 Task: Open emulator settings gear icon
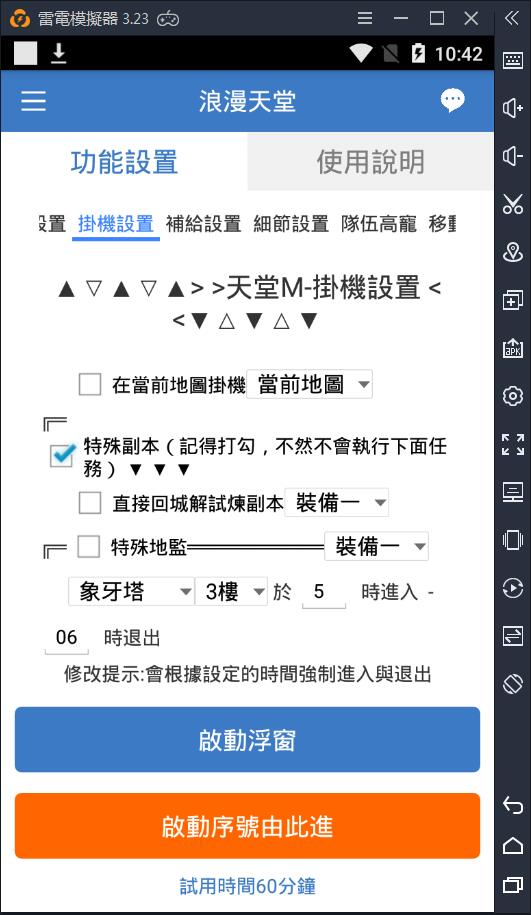[512, 396]
